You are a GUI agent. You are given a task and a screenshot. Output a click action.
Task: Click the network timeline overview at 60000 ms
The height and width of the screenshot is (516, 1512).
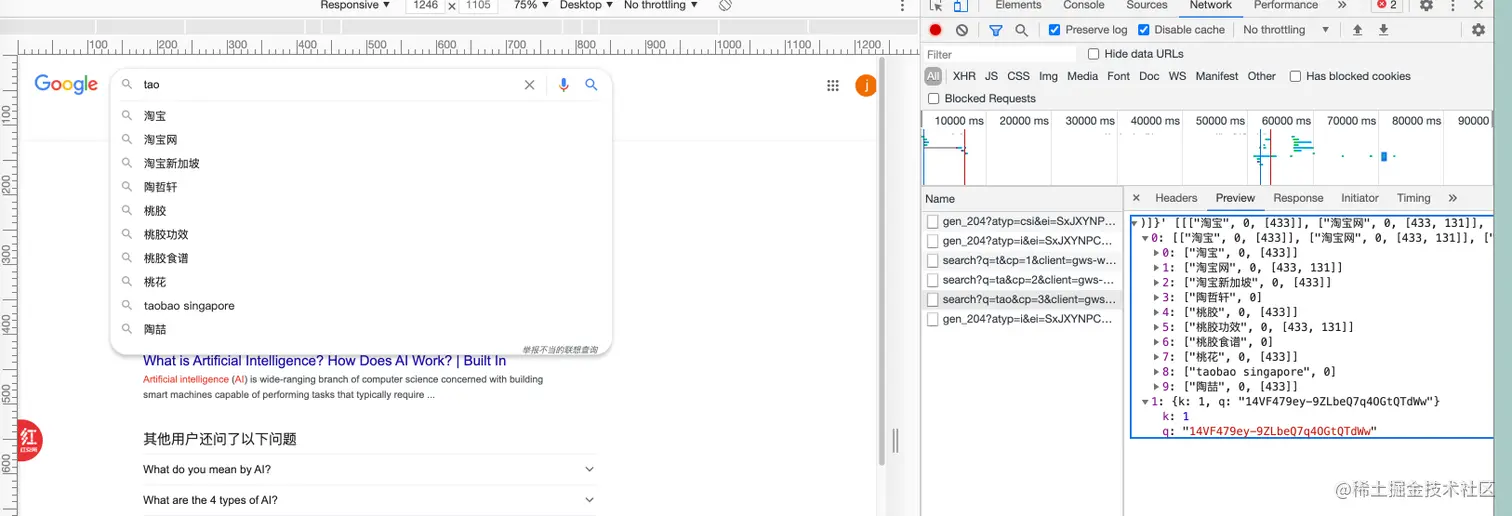[x=1286, y=121]
